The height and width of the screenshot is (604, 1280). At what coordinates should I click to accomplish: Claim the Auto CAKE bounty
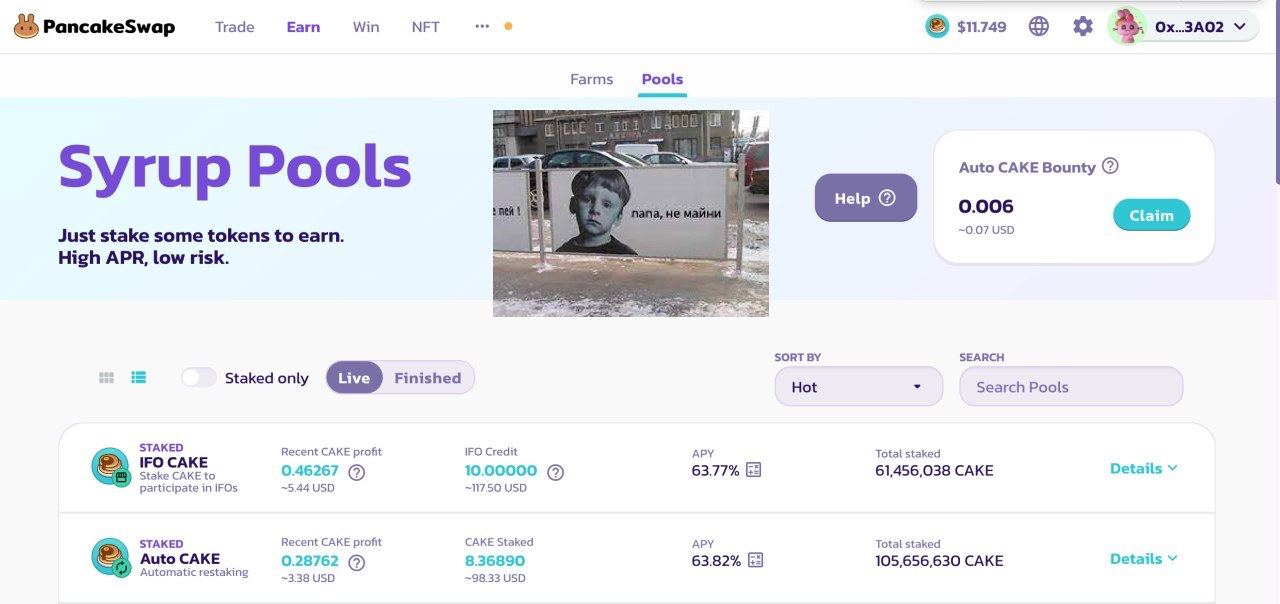point(1152,215)
